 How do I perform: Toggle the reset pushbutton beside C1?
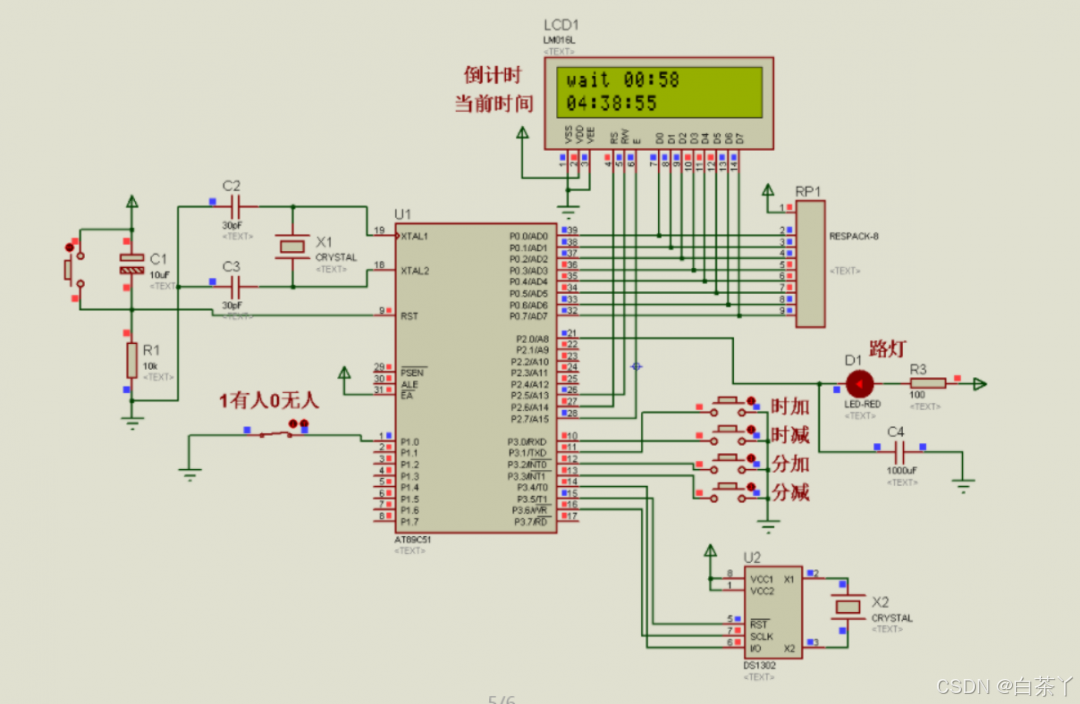click(74, 269)
